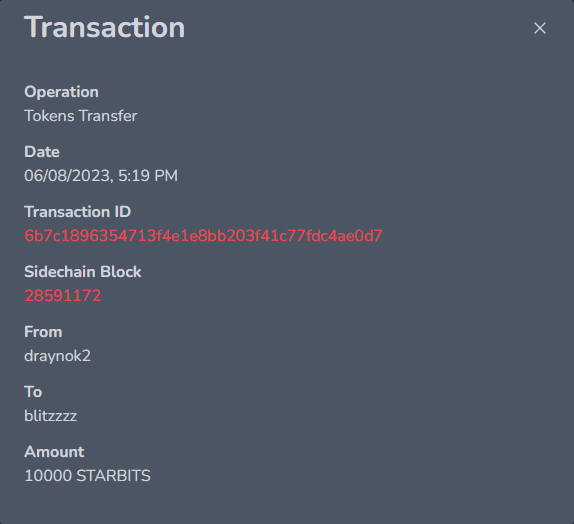This screenshot has height=524, width=574.
Task: Click the time value 5:19 PM
Action: pos(148,176)
